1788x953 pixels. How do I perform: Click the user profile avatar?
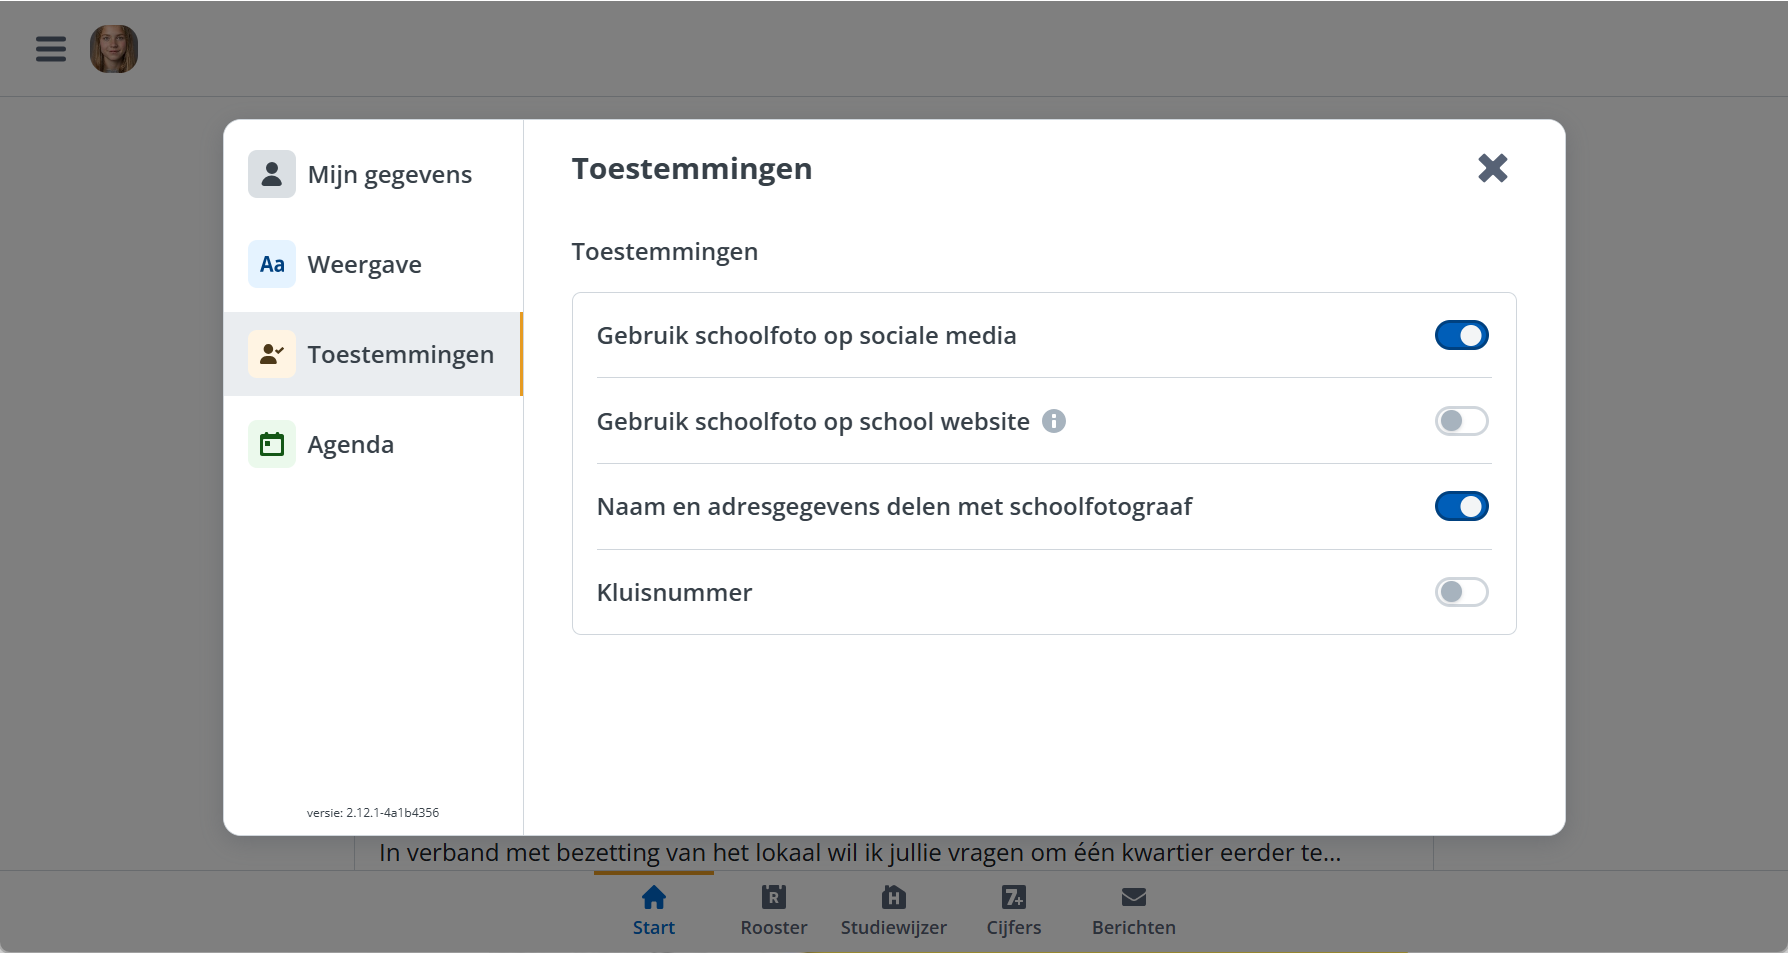coord(114,49)
